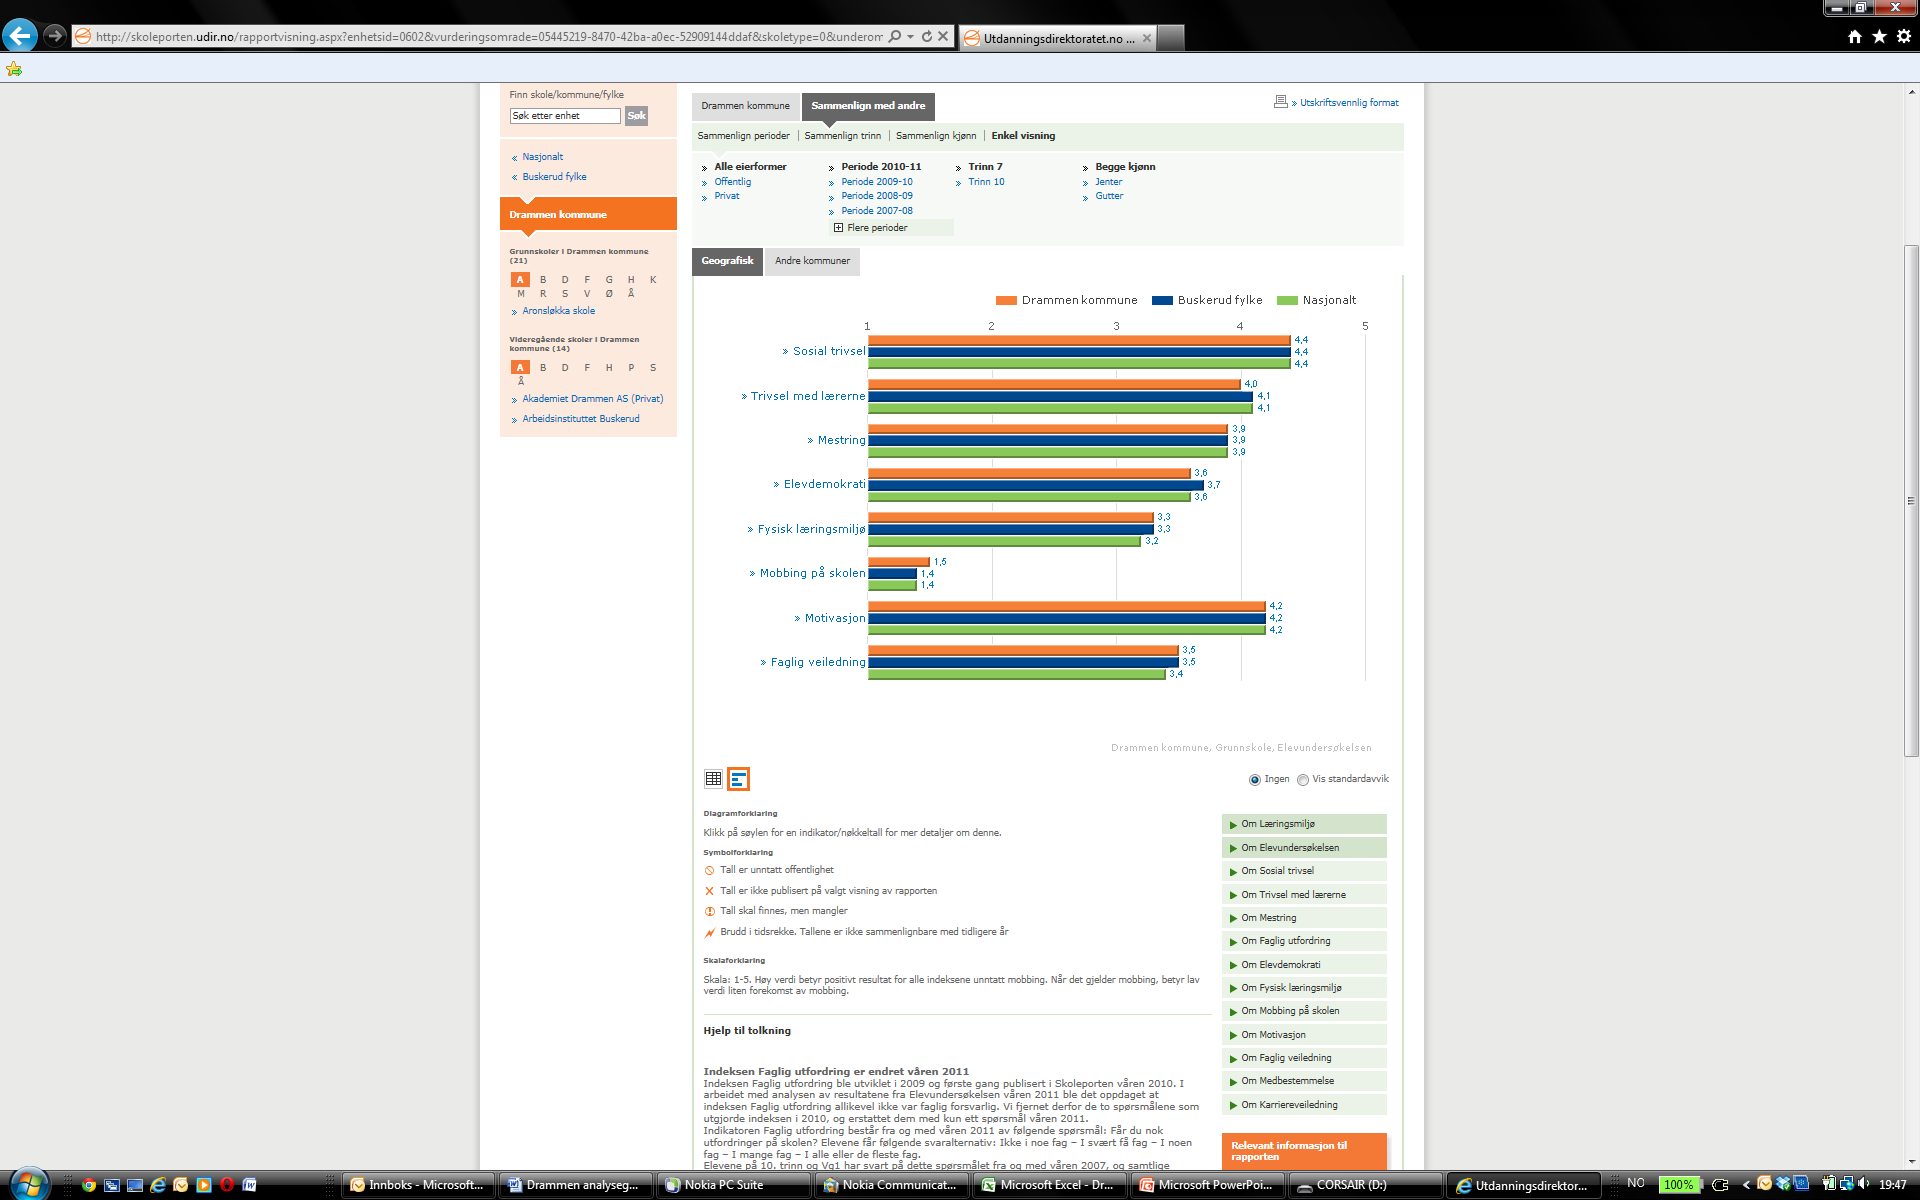The width and height of the screenshot is (1920, 1200).
Task: Click the browser address bar URL
Action: click(x=488, y=37)
